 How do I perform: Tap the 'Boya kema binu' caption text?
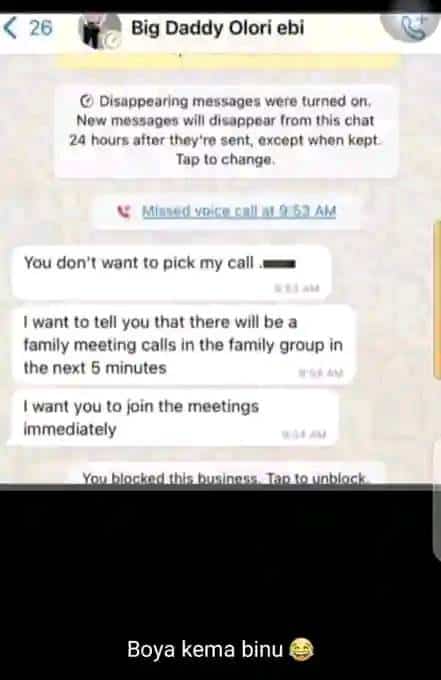(x=205, y=649)
